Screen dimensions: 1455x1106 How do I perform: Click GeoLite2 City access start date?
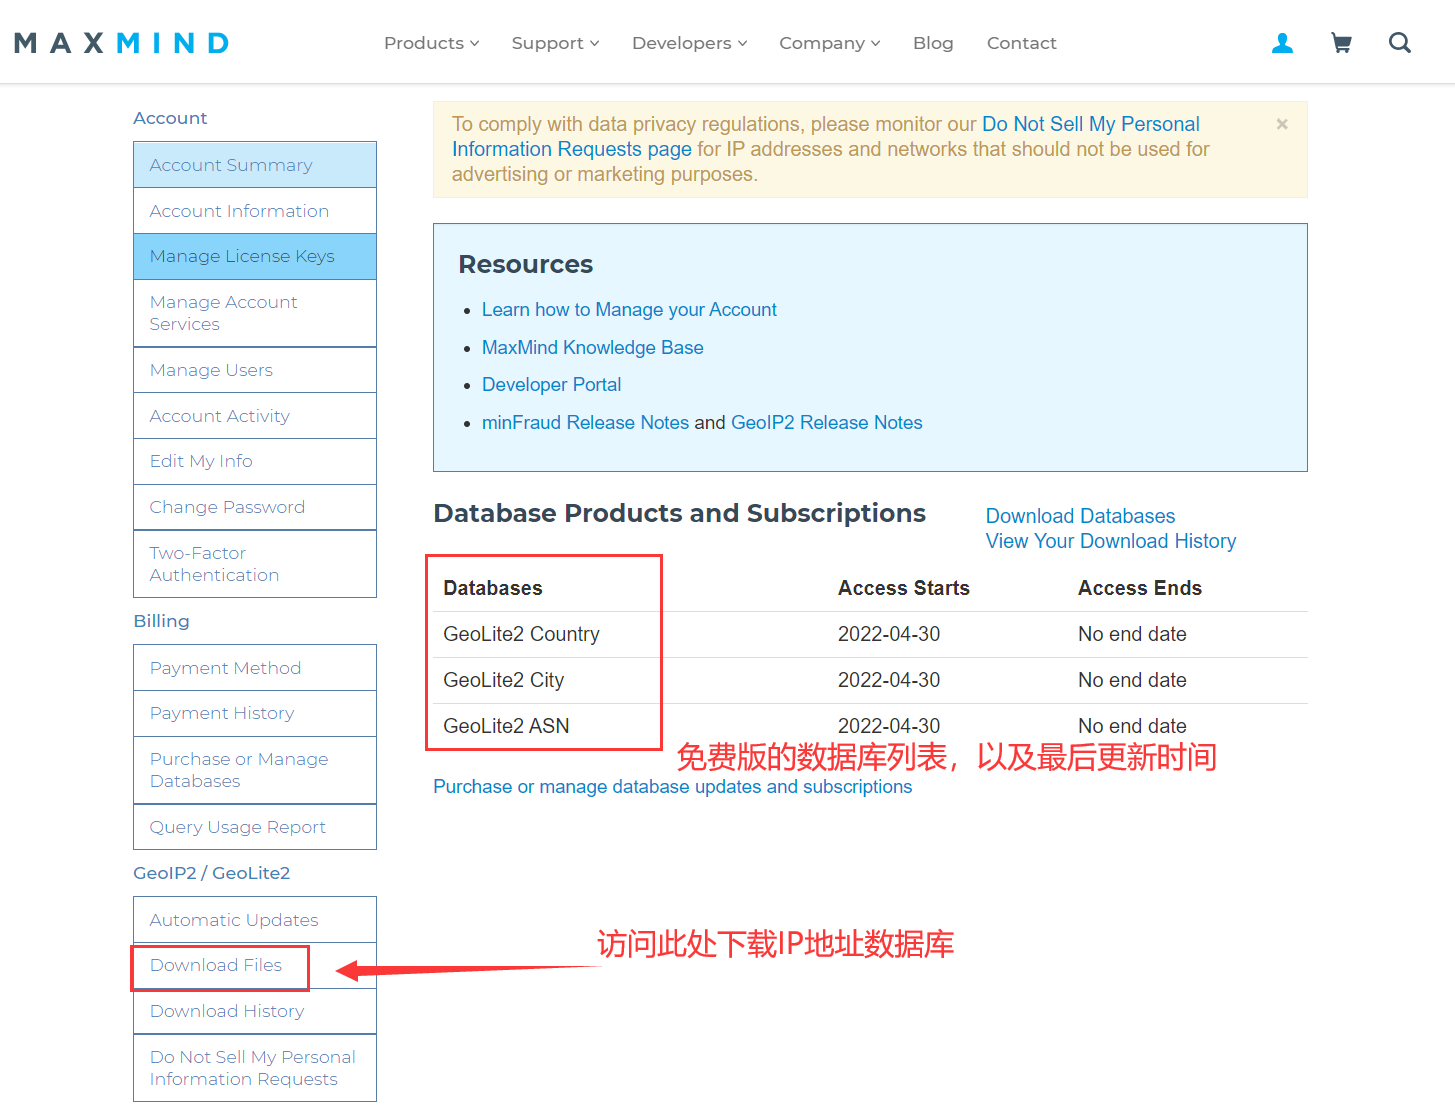(889, 680)
